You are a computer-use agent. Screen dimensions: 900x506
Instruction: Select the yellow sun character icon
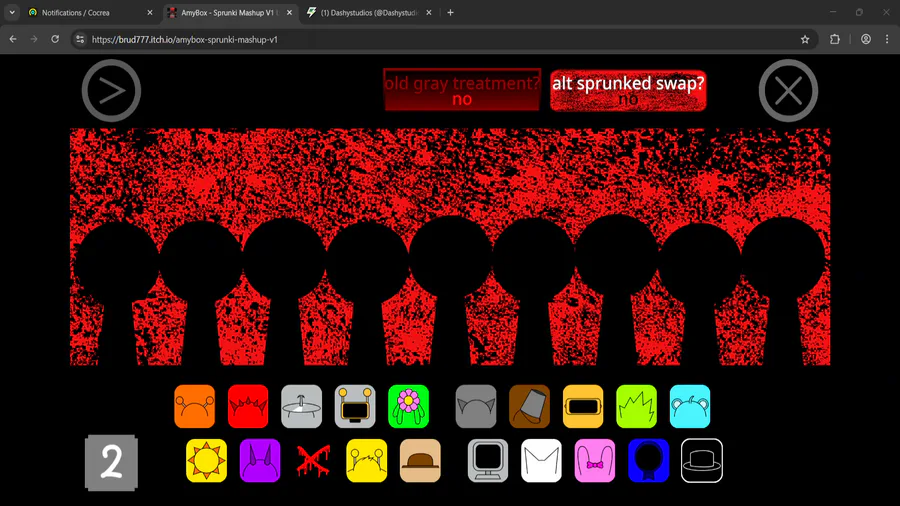(207, 461)
